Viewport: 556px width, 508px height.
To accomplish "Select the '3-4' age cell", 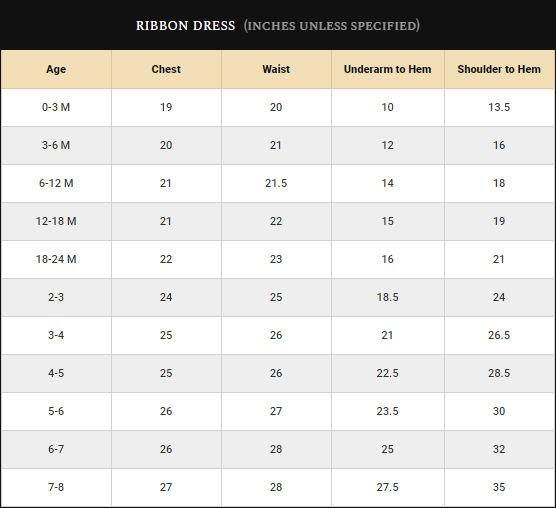I will tap(56, 335).
